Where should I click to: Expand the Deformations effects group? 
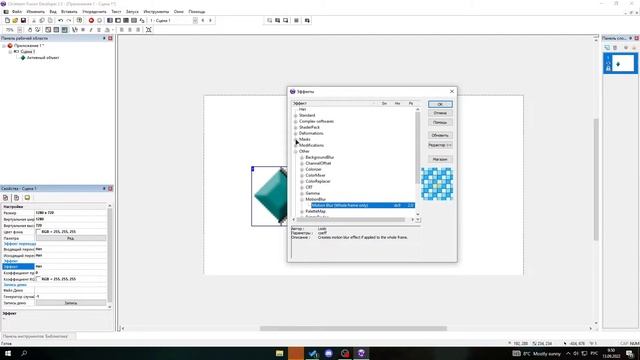296,133
